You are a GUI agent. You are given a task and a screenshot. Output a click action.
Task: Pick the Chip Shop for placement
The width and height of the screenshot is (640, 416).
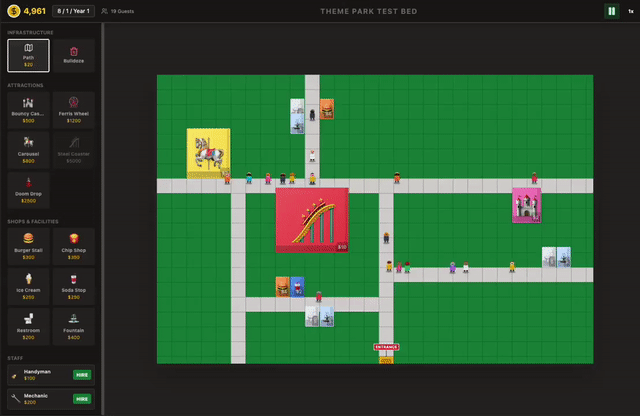pyautogui.click(x=73, y=244)
